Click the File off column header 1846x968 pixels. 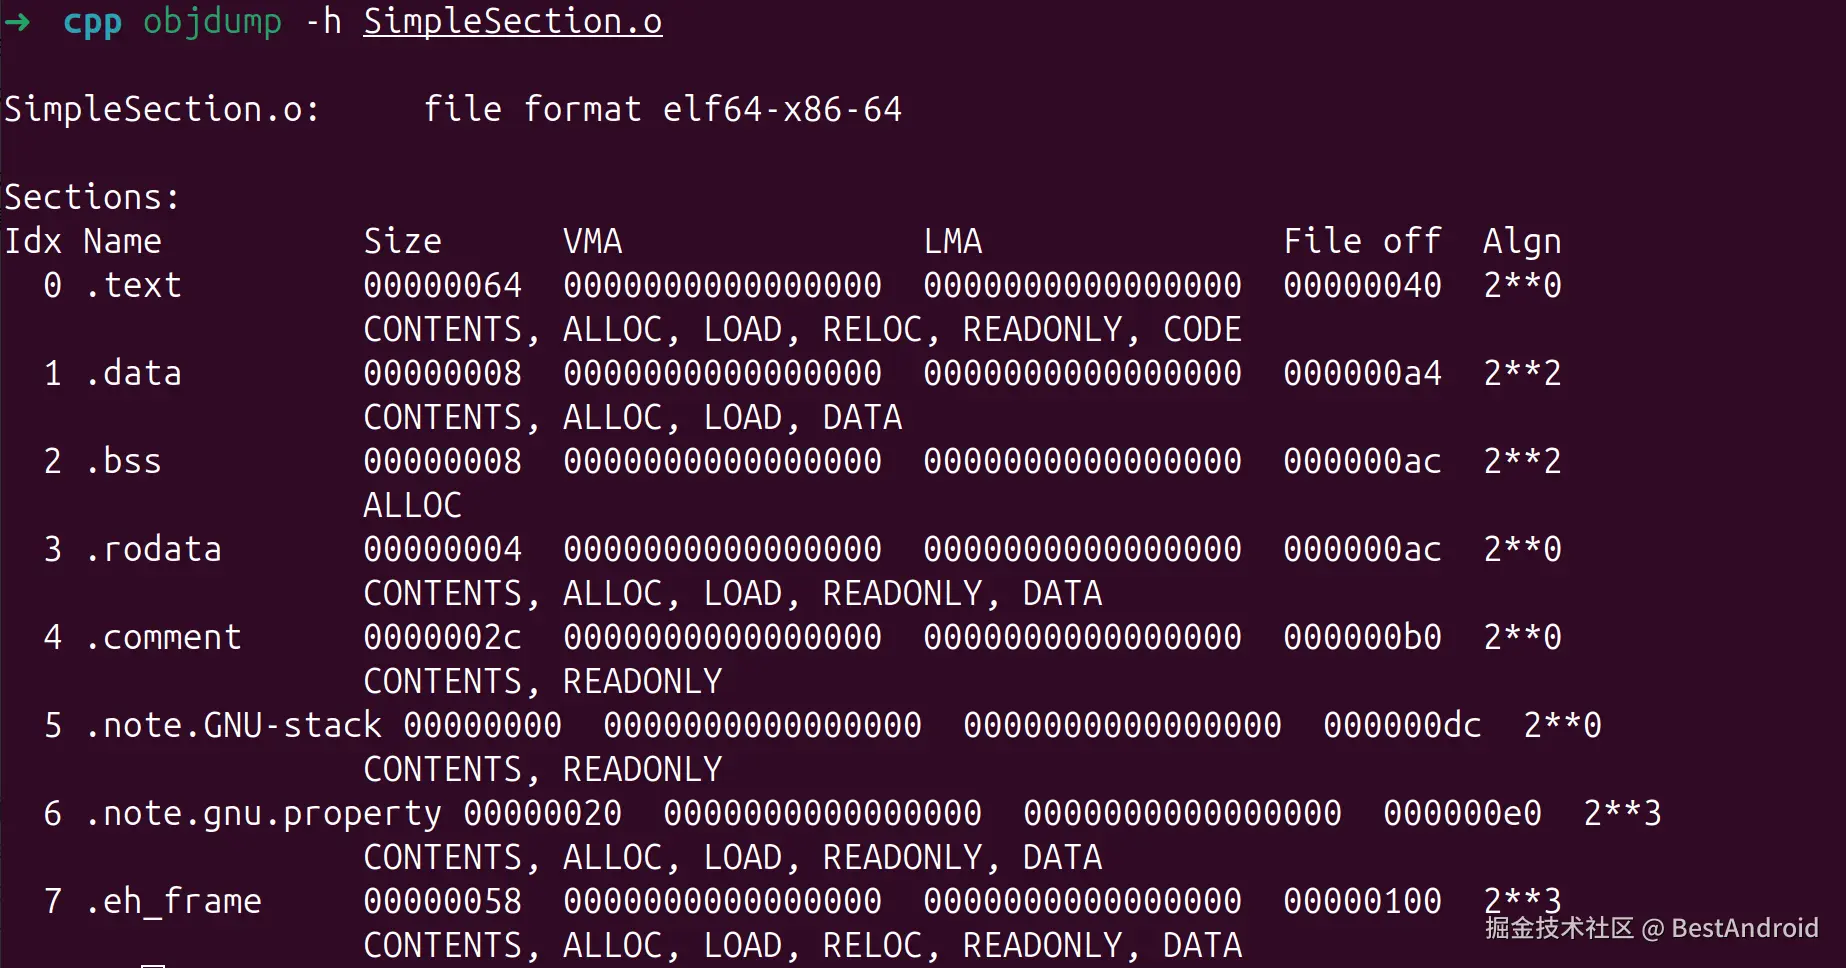tap(1362, 241)
